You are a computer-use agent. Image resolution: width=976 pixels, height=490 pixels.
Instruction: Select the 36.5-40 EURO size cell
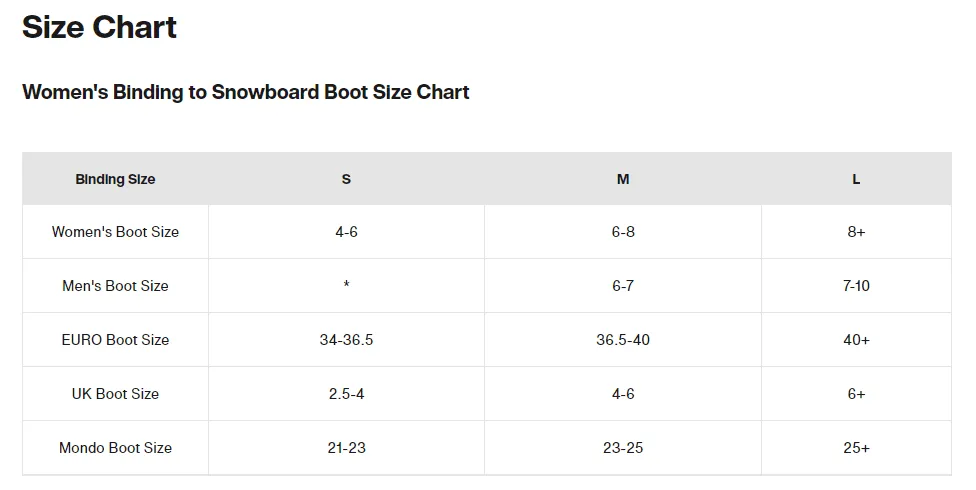click(622, 340)
